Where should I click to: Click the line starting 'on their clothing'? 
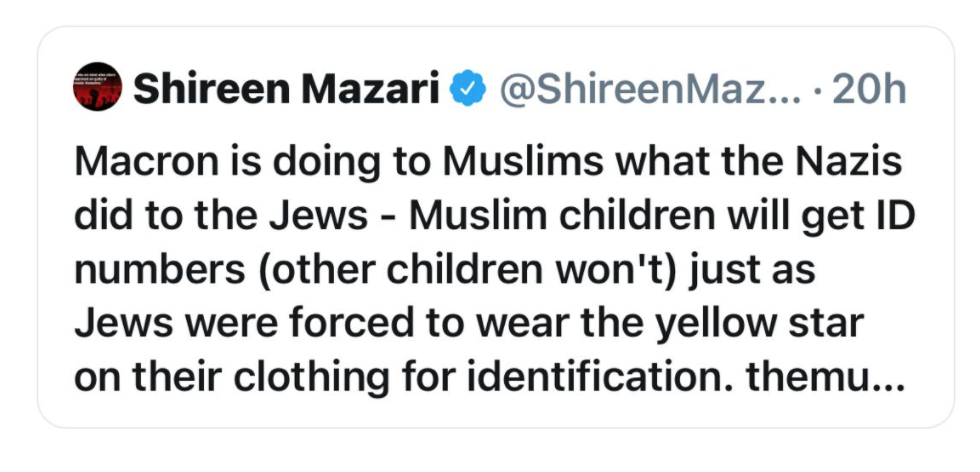click(488, 378)
